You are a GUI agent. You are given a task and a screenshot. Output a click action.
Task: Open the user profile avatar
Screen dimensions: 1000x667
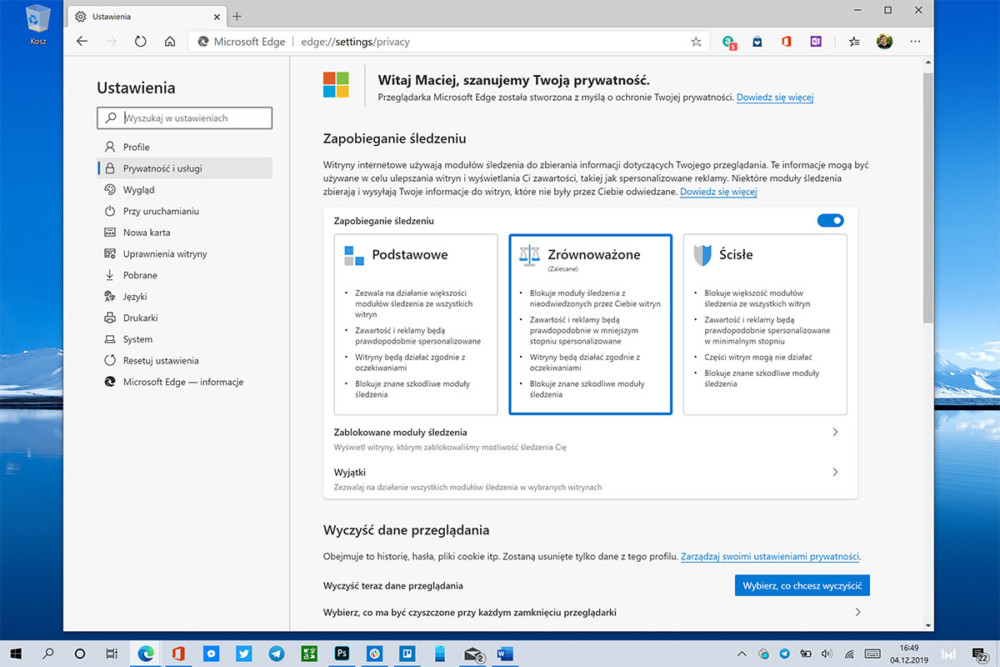click(884, 41)
